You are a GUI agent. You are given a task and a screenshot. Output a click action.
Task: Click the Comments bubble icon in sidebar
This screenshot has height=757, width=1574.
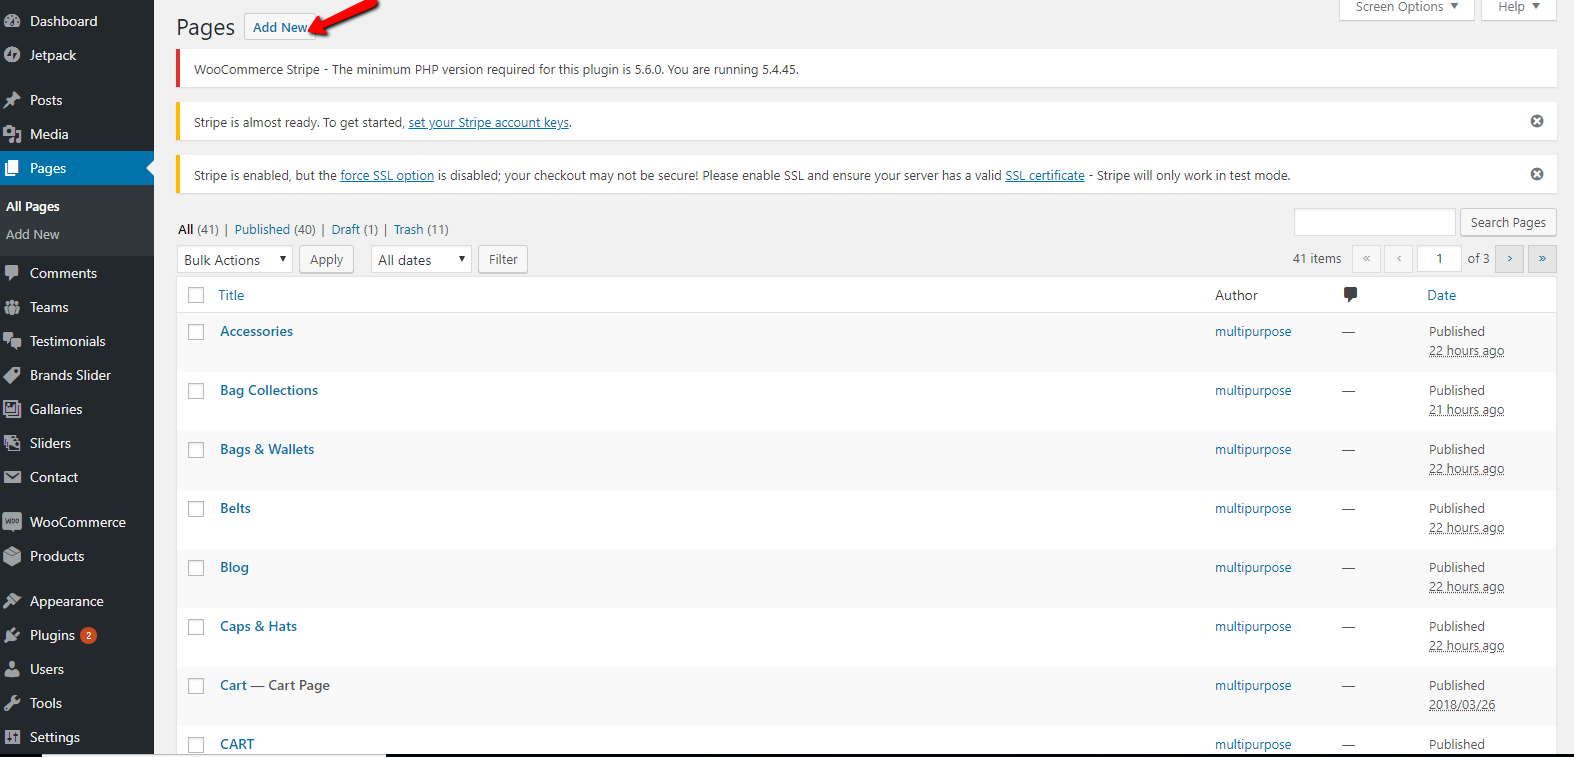pos(12,273)
